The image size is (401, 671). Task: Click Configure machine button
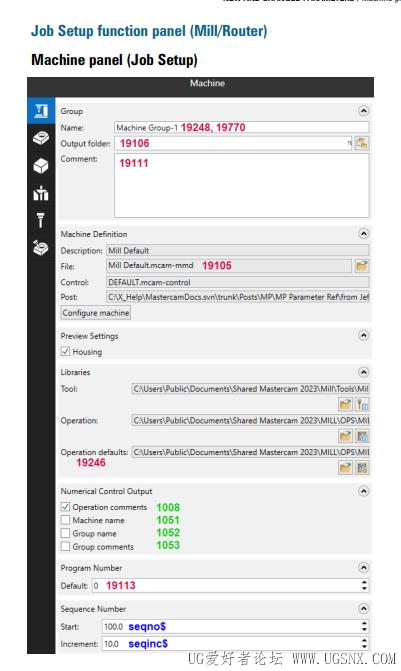pyautogui.click(x=96, y=313)
